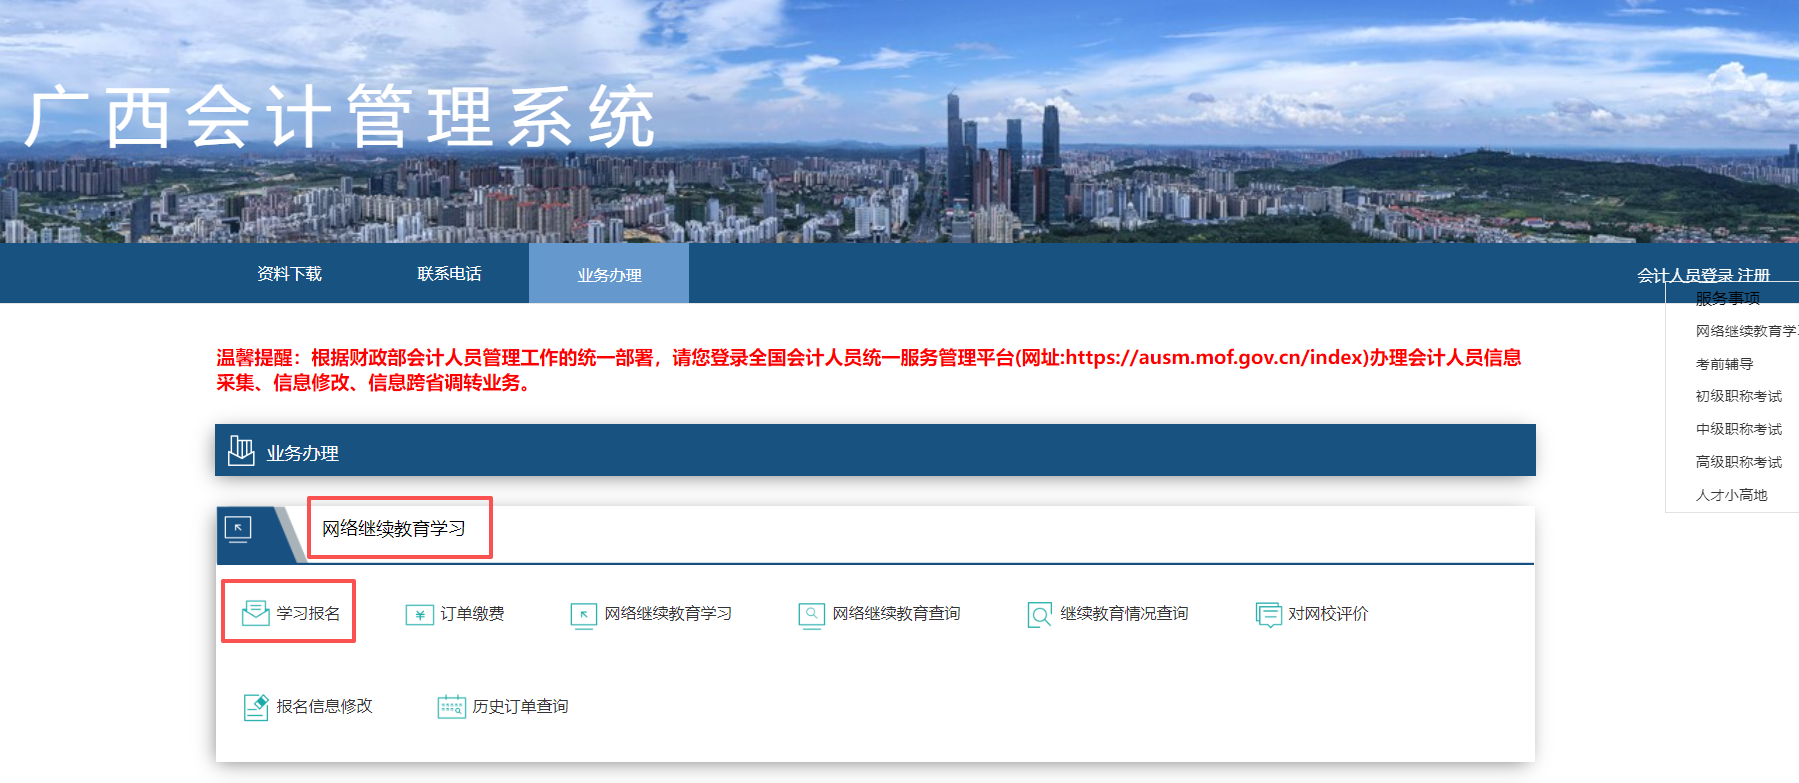1799x783 pixels.
Task: Click the 业务办理 section header icon
Action: tap(241, 451)
